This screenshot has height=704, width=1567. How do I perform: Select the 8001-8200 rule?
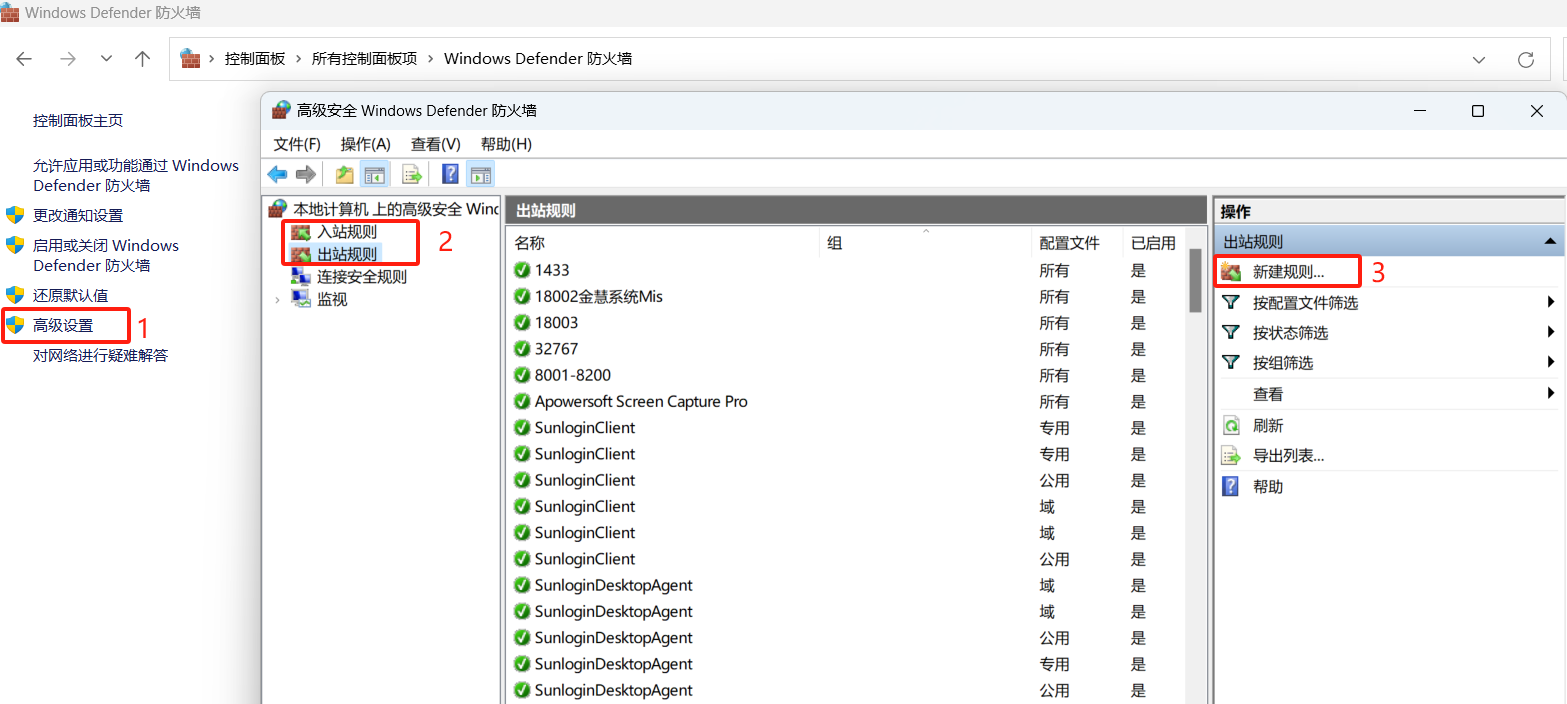pos(573,375)
